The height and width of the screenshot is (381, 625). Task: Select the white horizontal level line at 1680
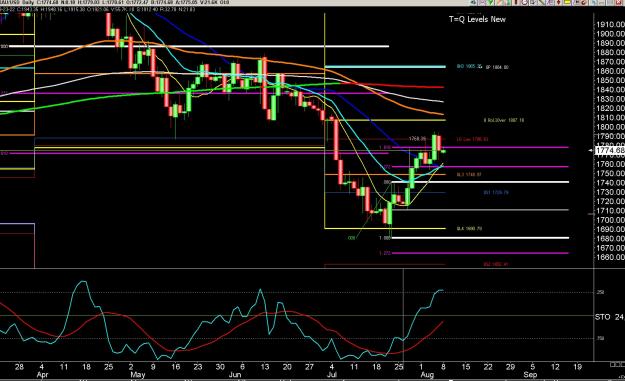click(480, 238)
